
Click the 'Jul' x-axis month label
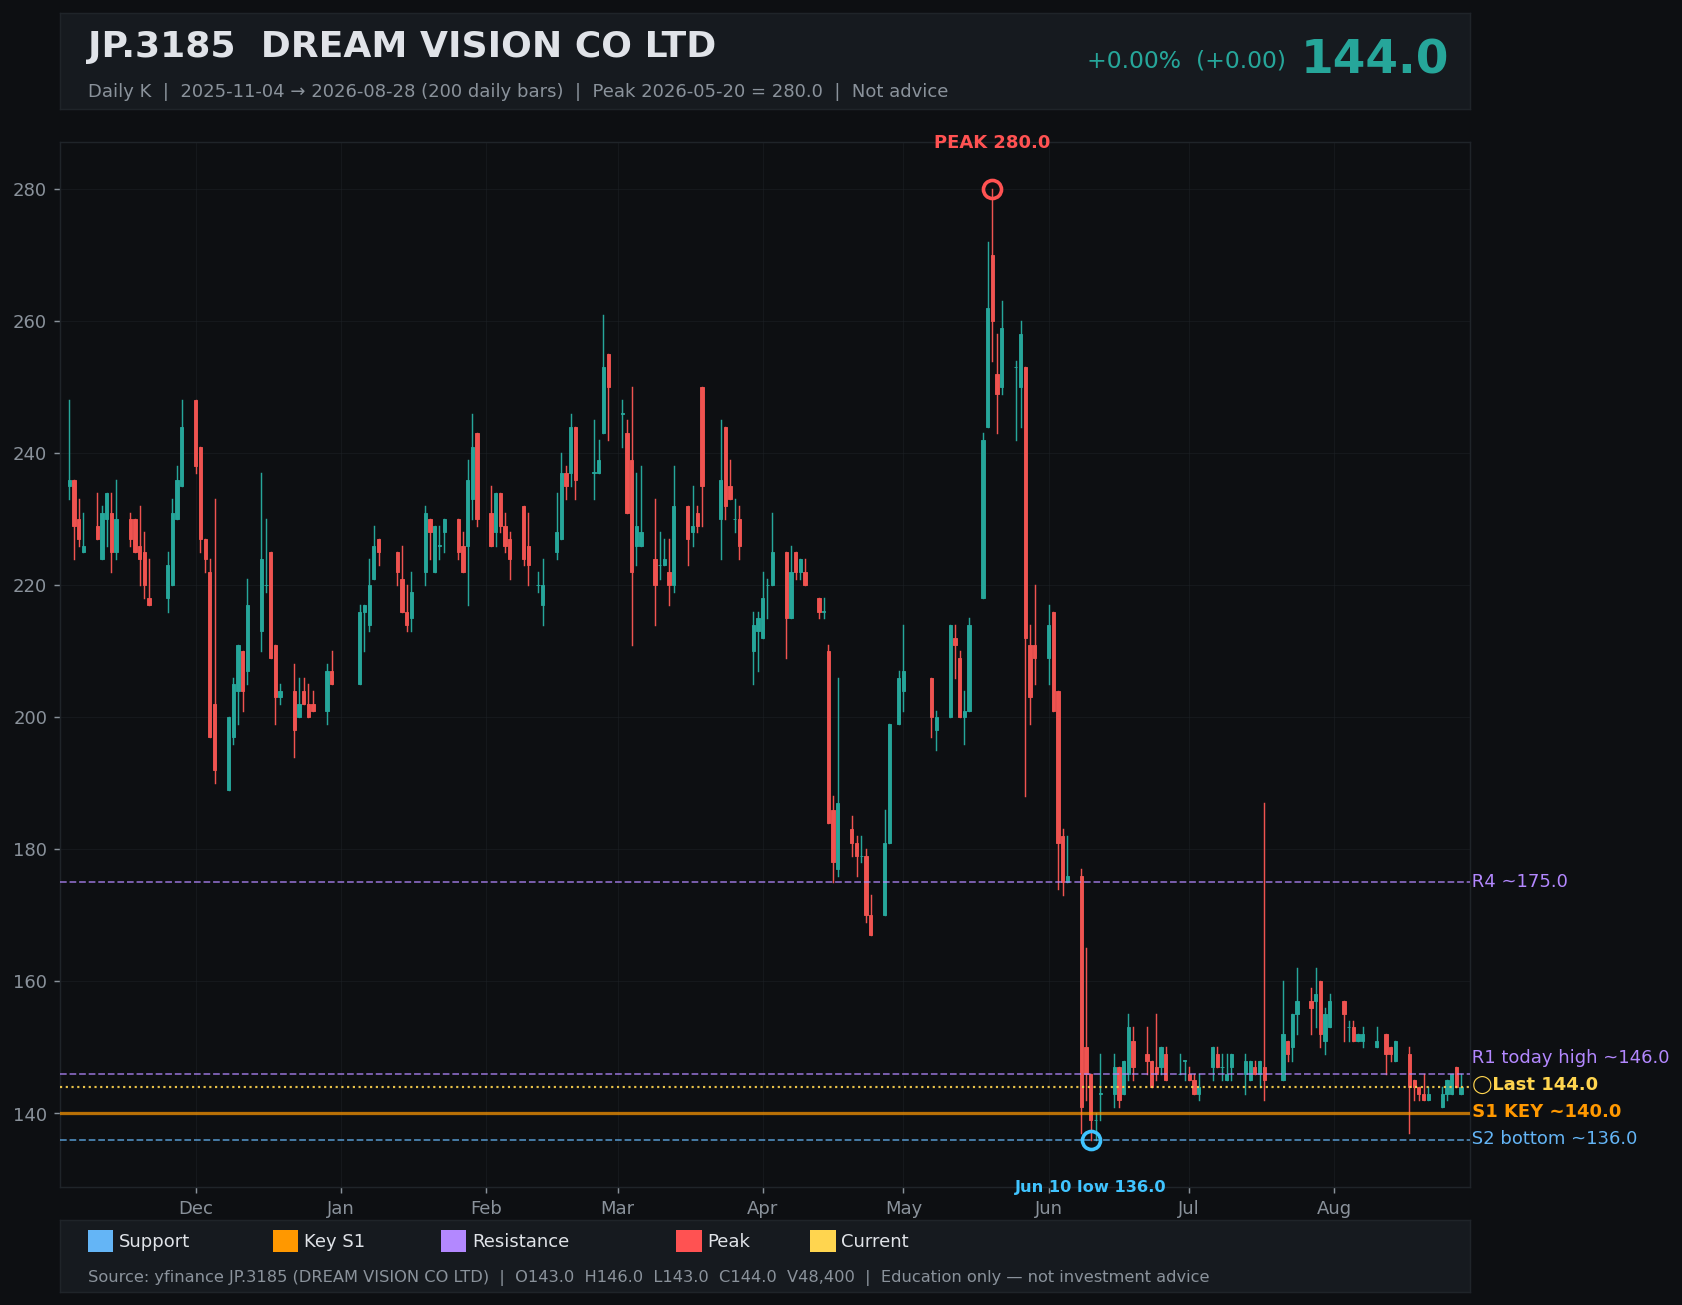(x=1188, y=1208)
